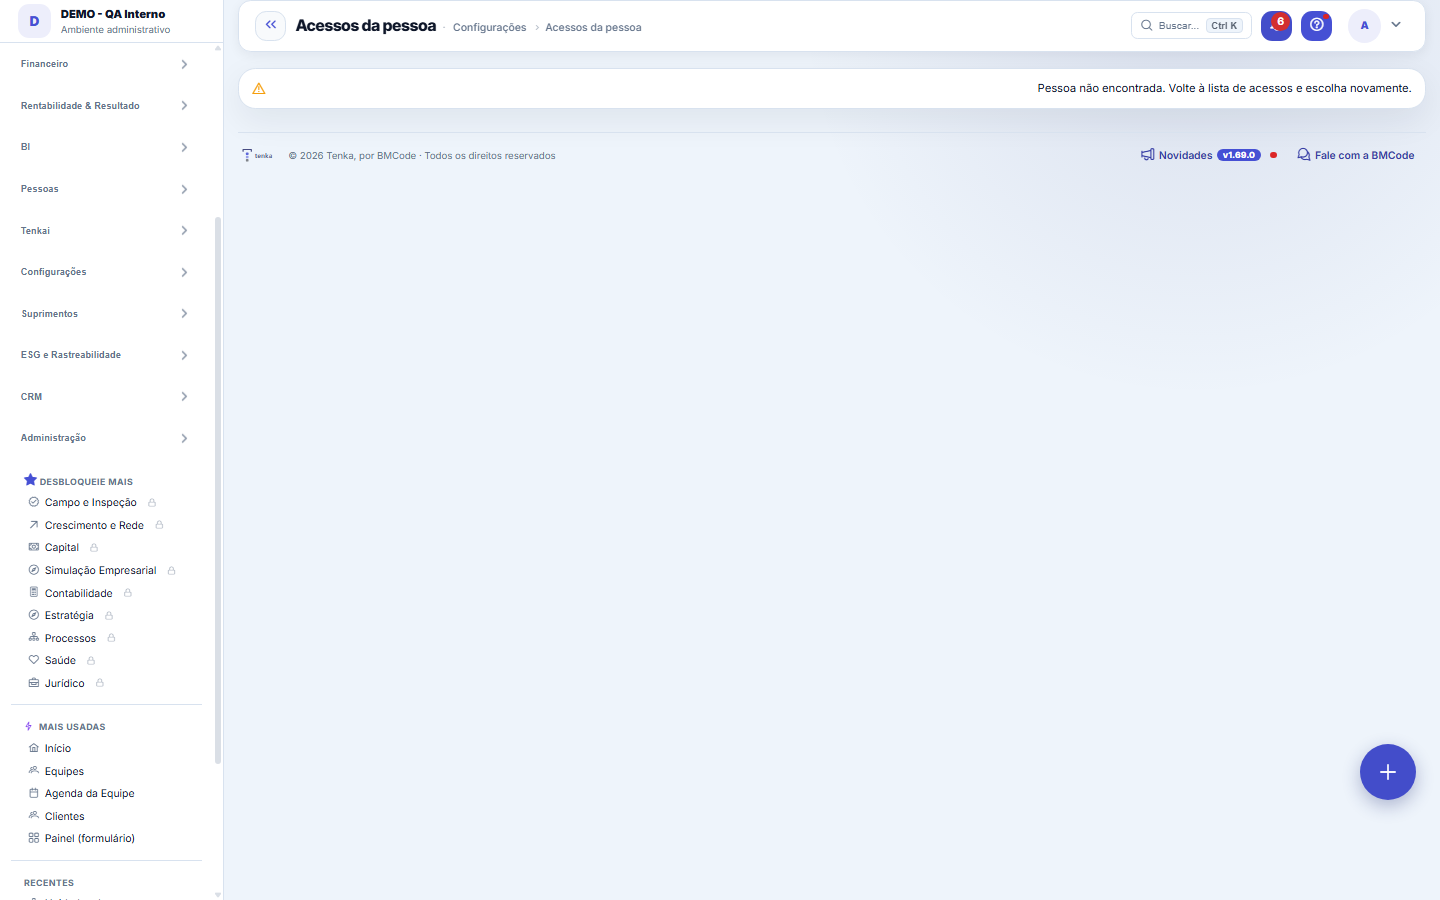Expand the Financeiro menu section
This screenshot has height=900, width=1440.
tap(105, 64)
